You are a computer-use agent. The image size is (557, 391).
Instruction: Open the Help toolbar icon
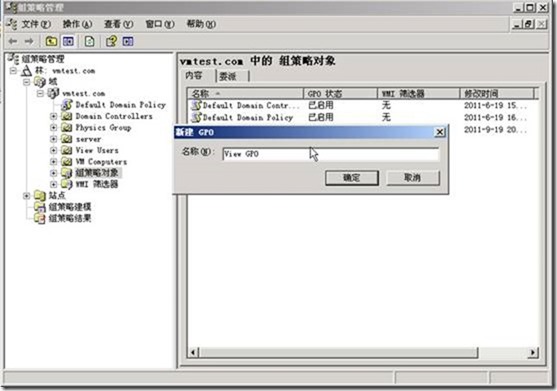pos(111,42)
